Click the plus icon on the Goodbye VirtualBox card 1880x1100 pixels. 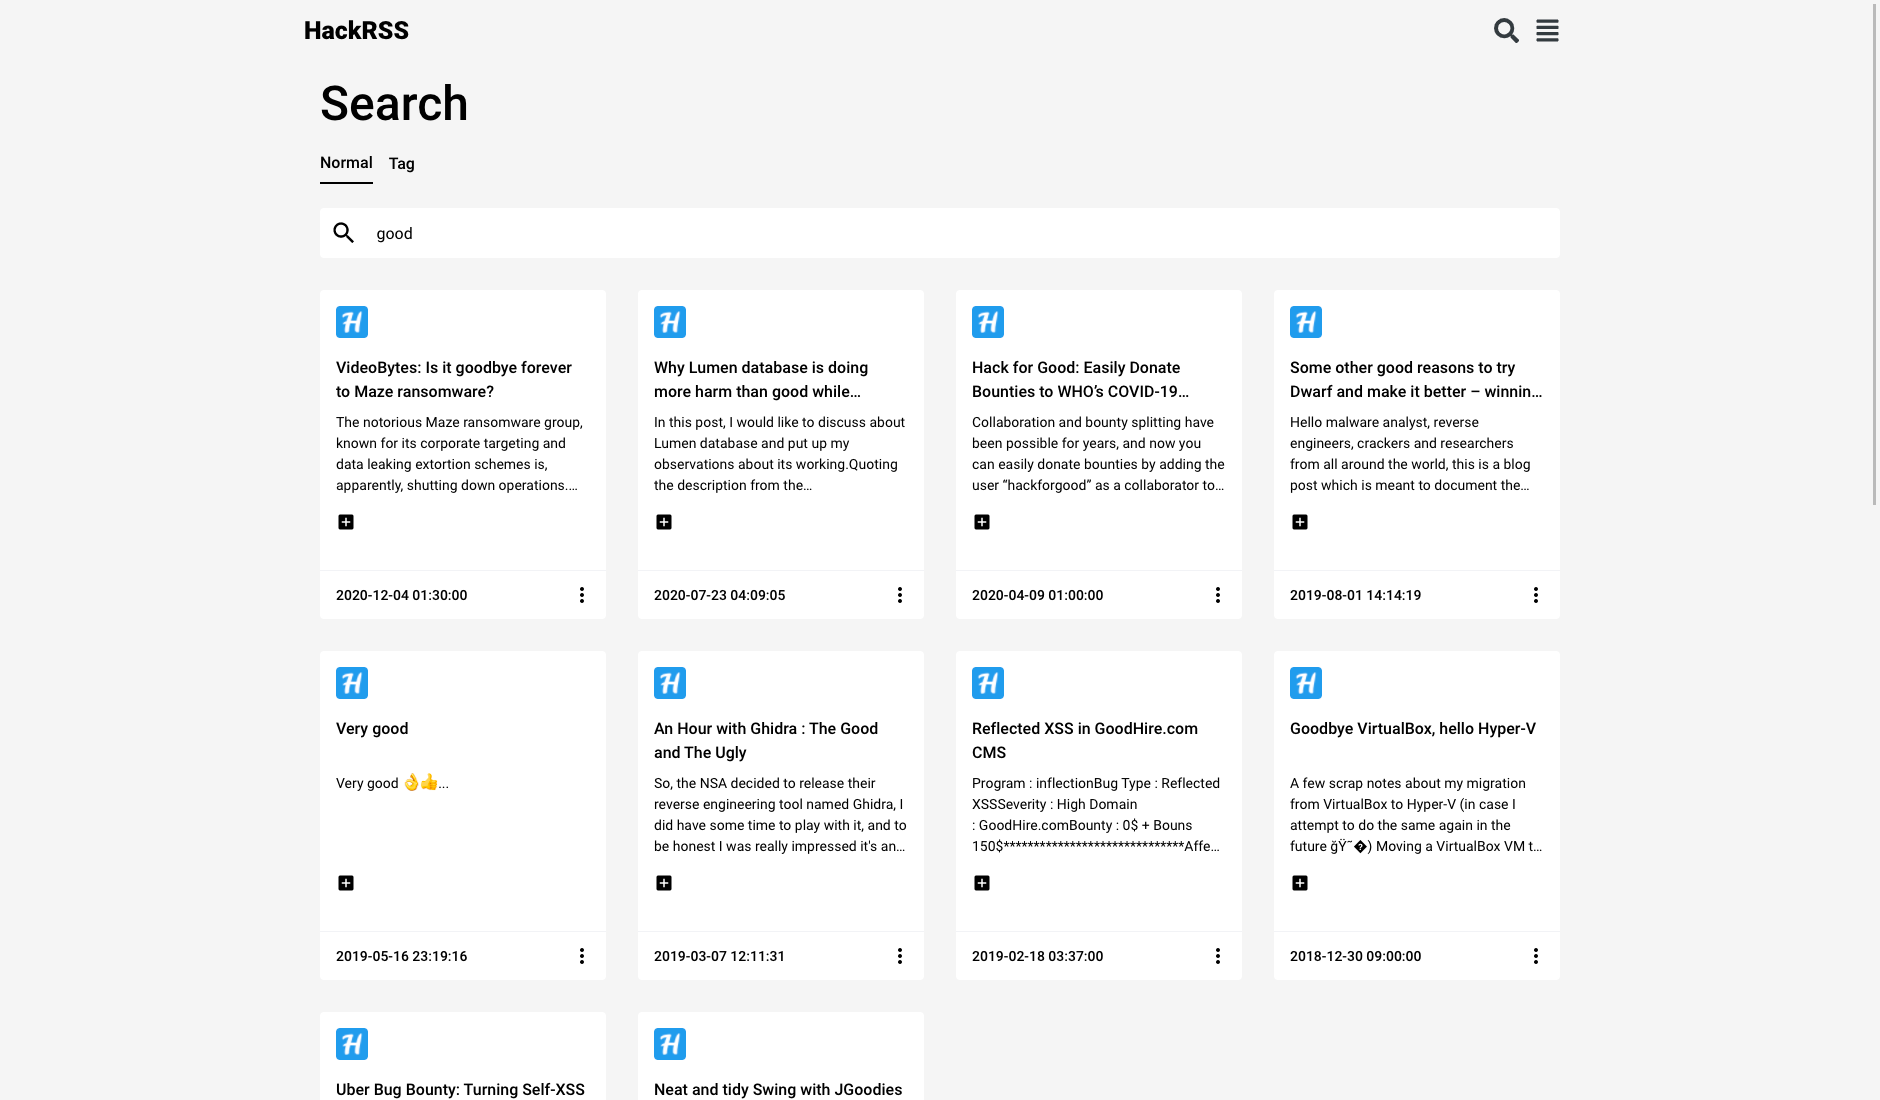(x=1300, y=883)
